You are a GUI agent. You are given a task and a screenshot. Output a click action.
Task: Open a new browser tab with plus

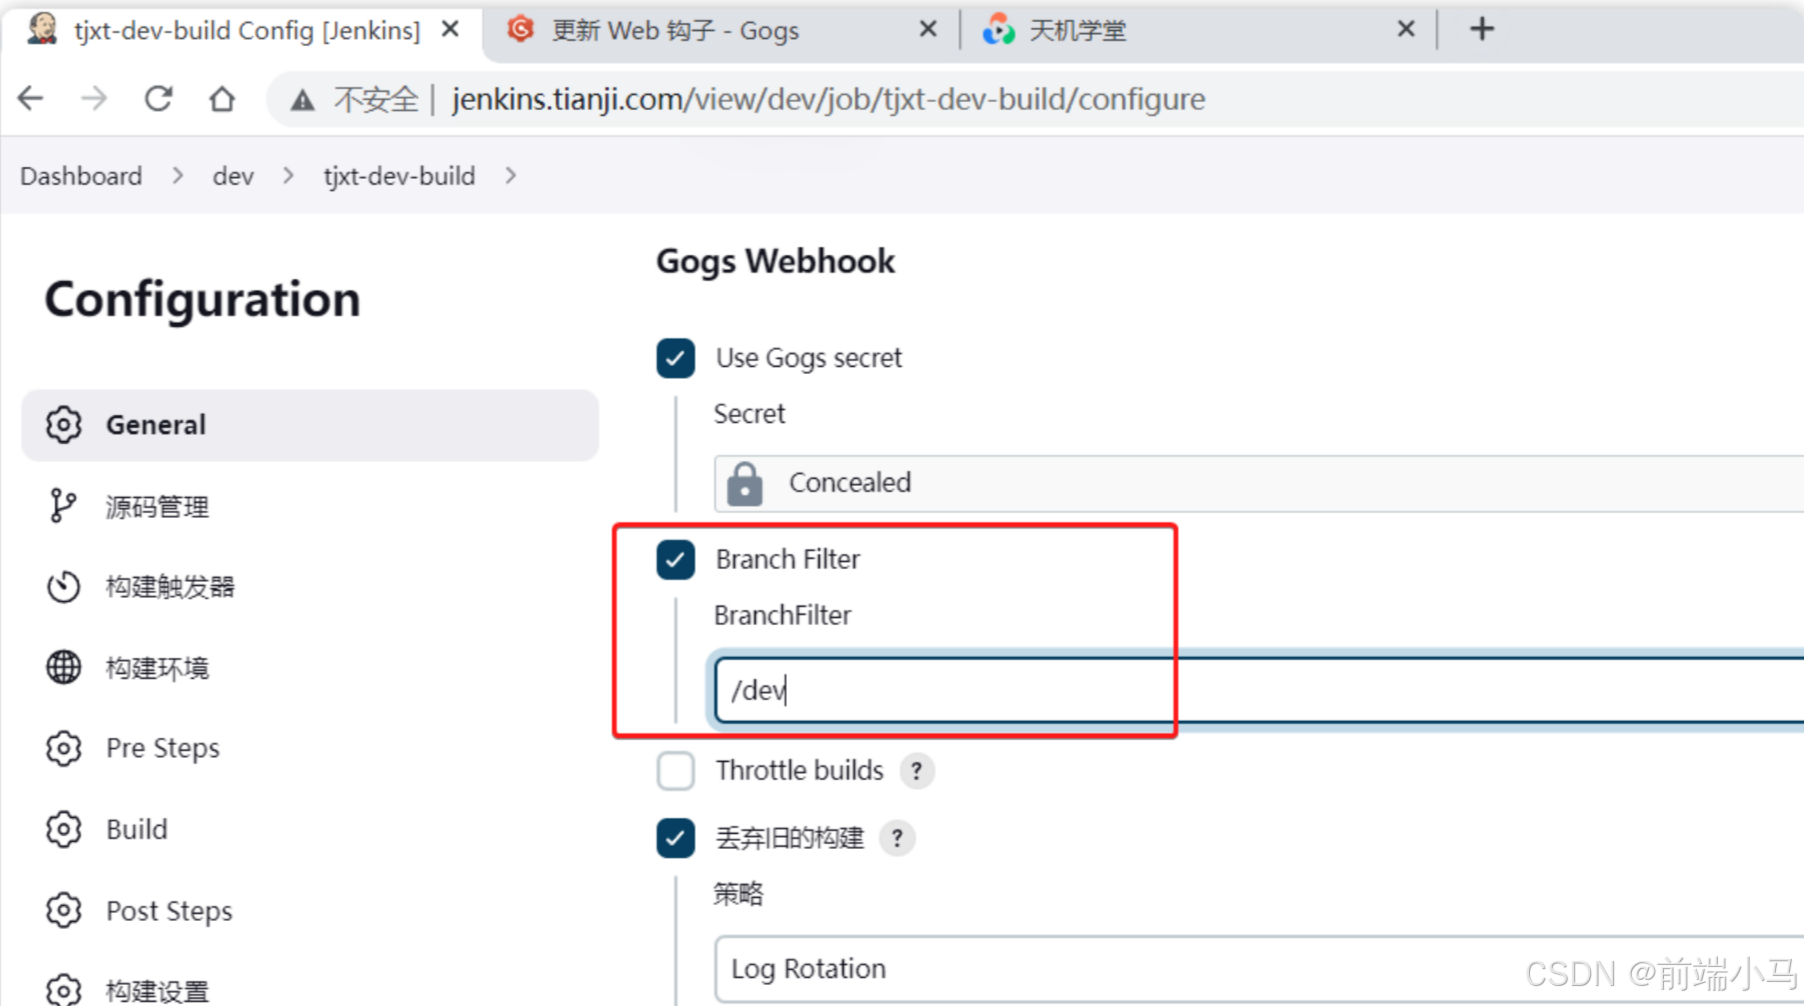point(1482,29)
